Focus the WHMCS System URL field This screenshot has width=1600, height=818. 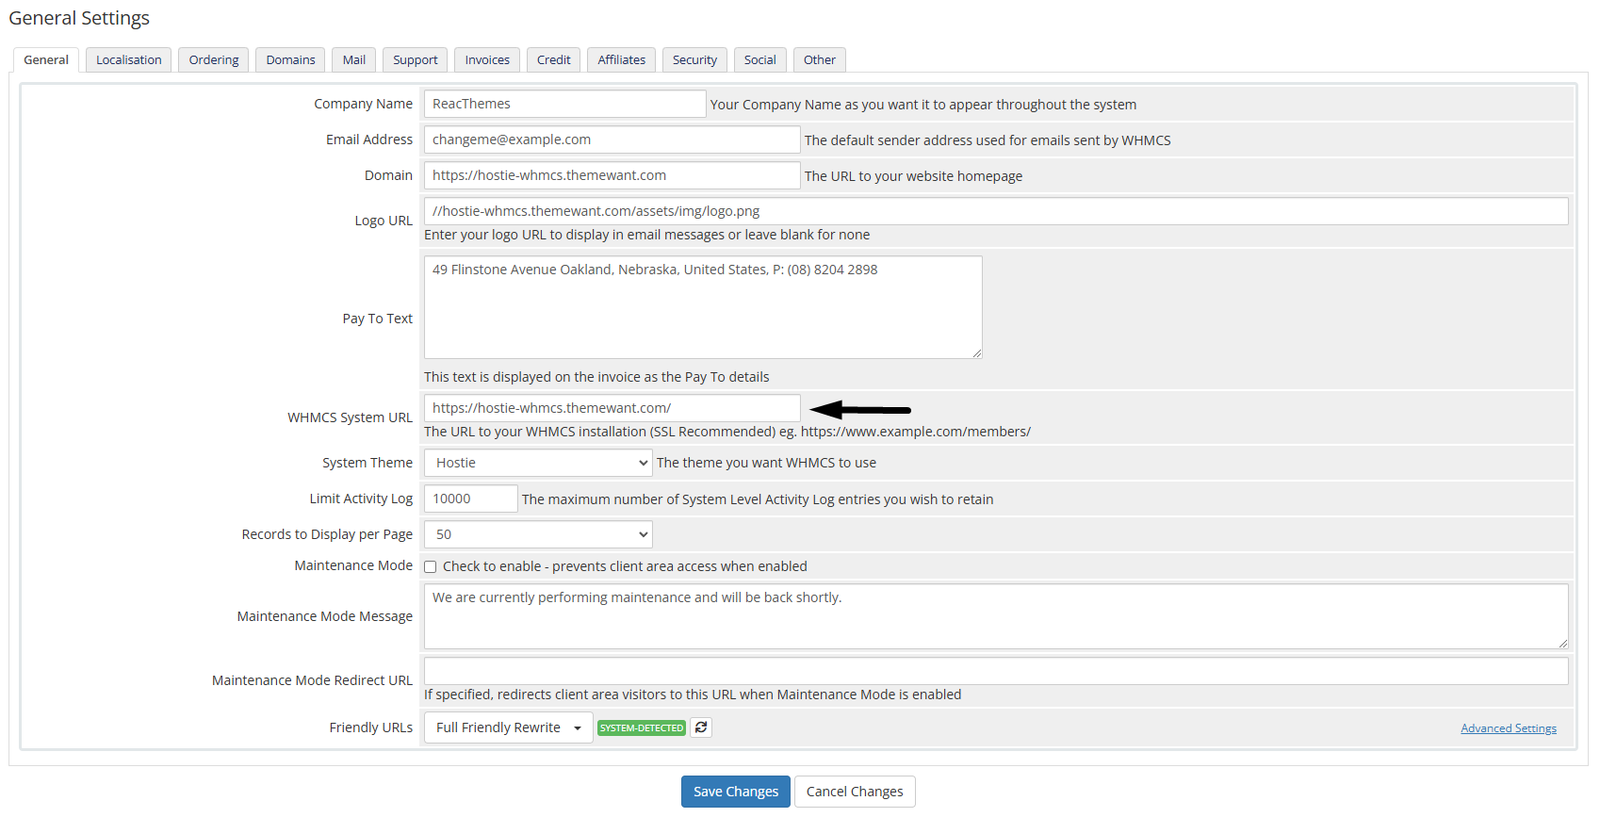612,408
